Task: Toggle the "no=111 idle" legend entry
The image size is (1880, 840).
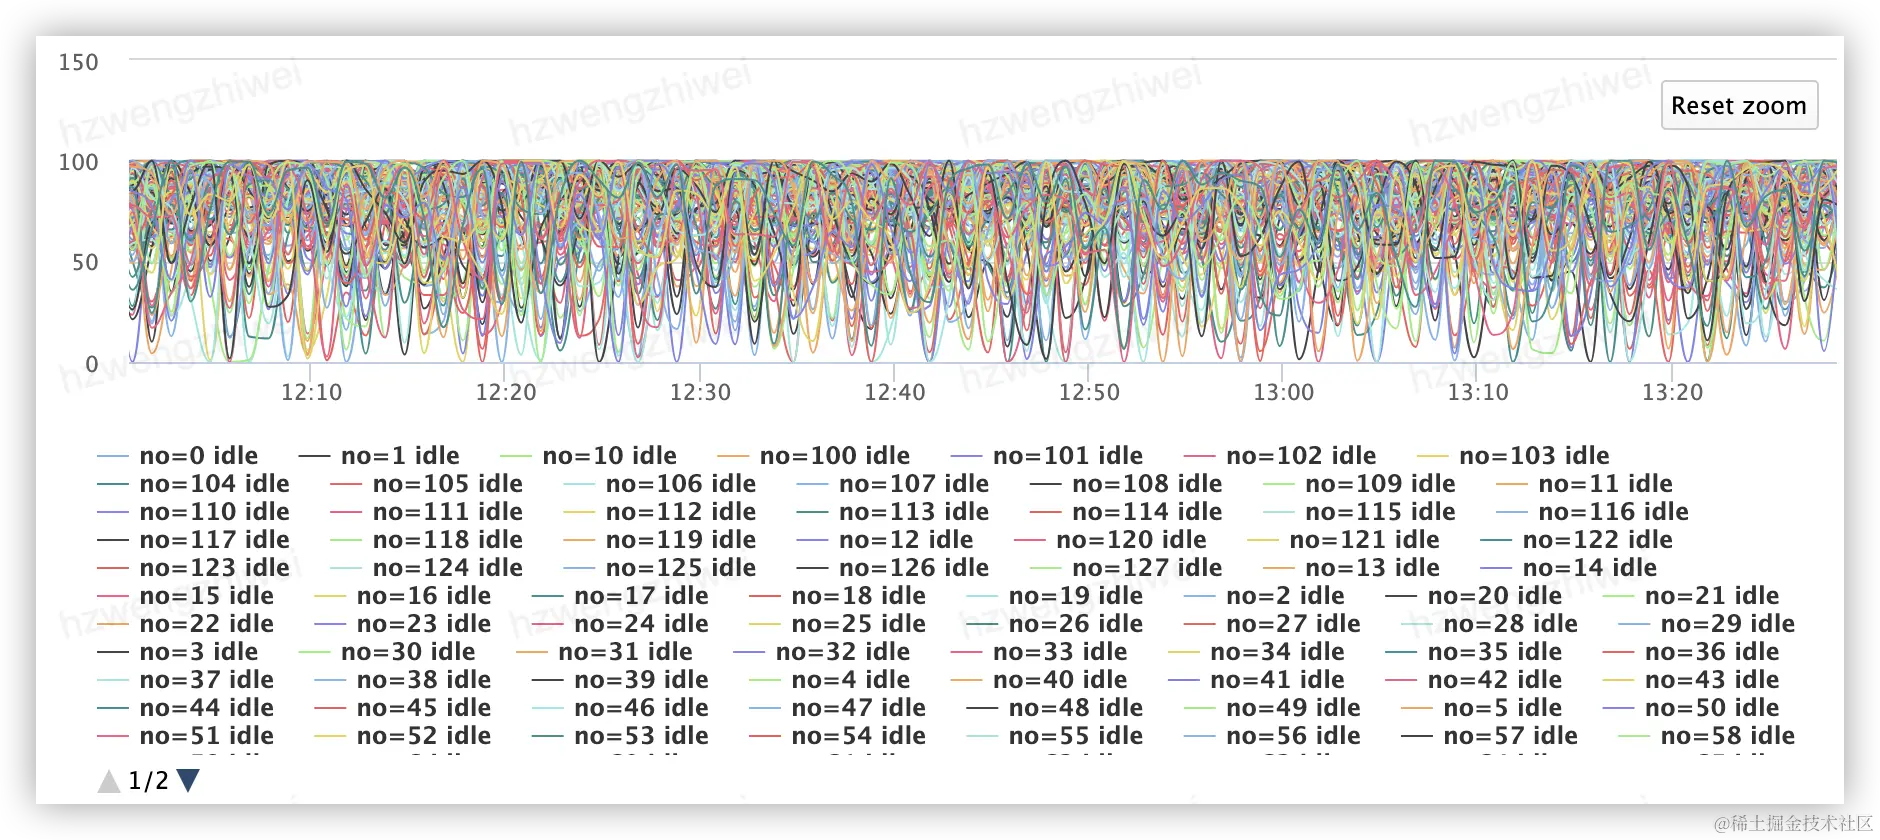Action: 426,512
